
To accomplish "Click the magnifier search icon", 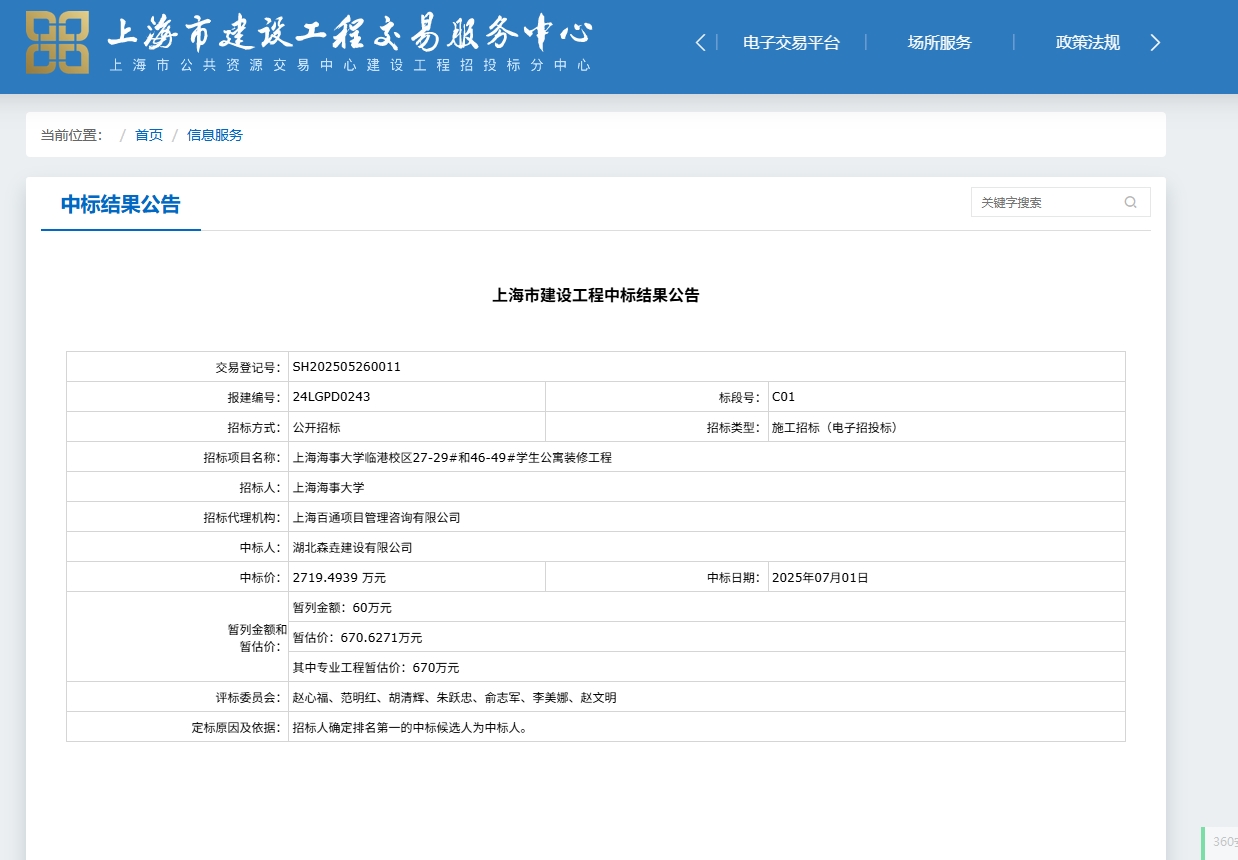I will (1130, 202).
